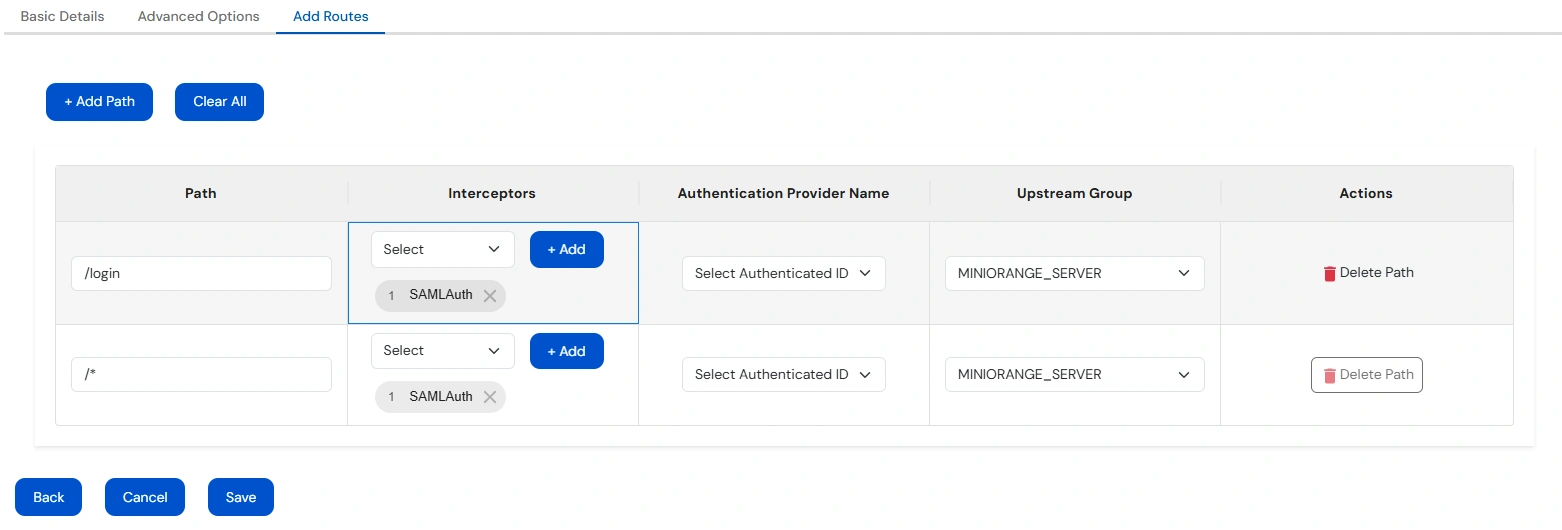Viewport: 1562px width, 530px height.
Task: Click SAMLAuth chip label in /* row
Action: [x=441, y=397]
